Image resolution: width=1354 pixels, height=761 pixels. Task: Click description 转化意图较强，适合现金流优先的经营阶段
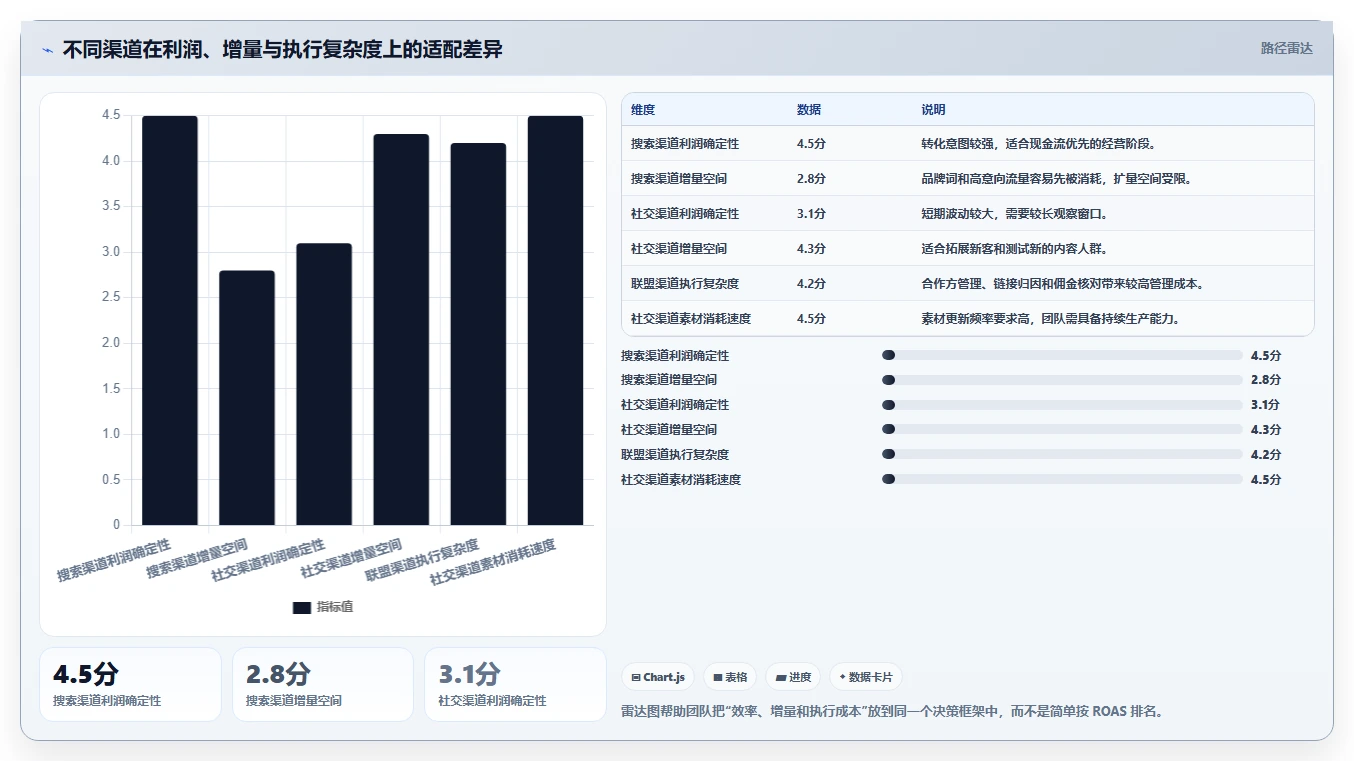[x=1039, y=144]
